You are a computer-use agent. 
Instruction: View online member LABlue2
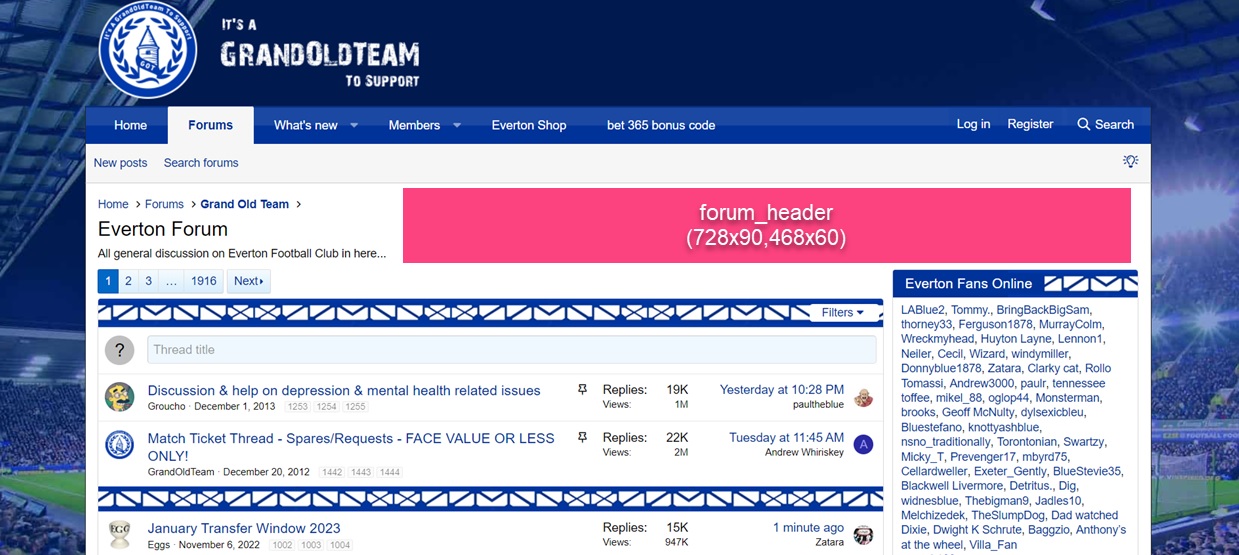[922, 310]
